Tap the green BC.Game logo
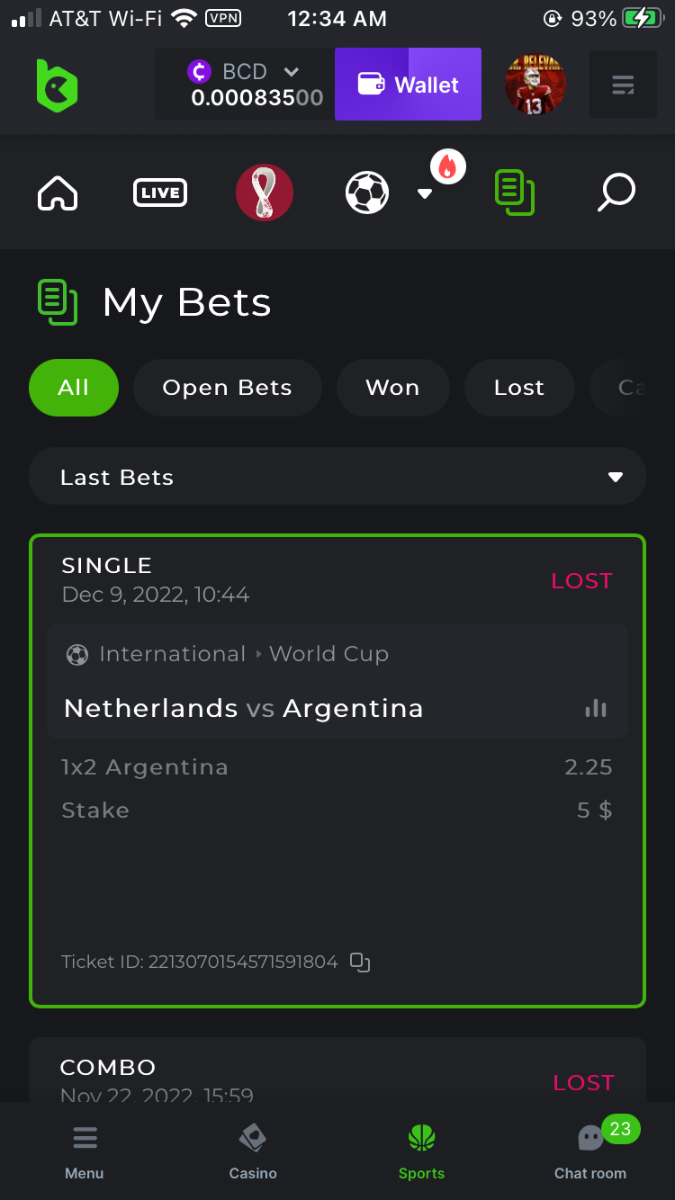 (x=57, y=85)
